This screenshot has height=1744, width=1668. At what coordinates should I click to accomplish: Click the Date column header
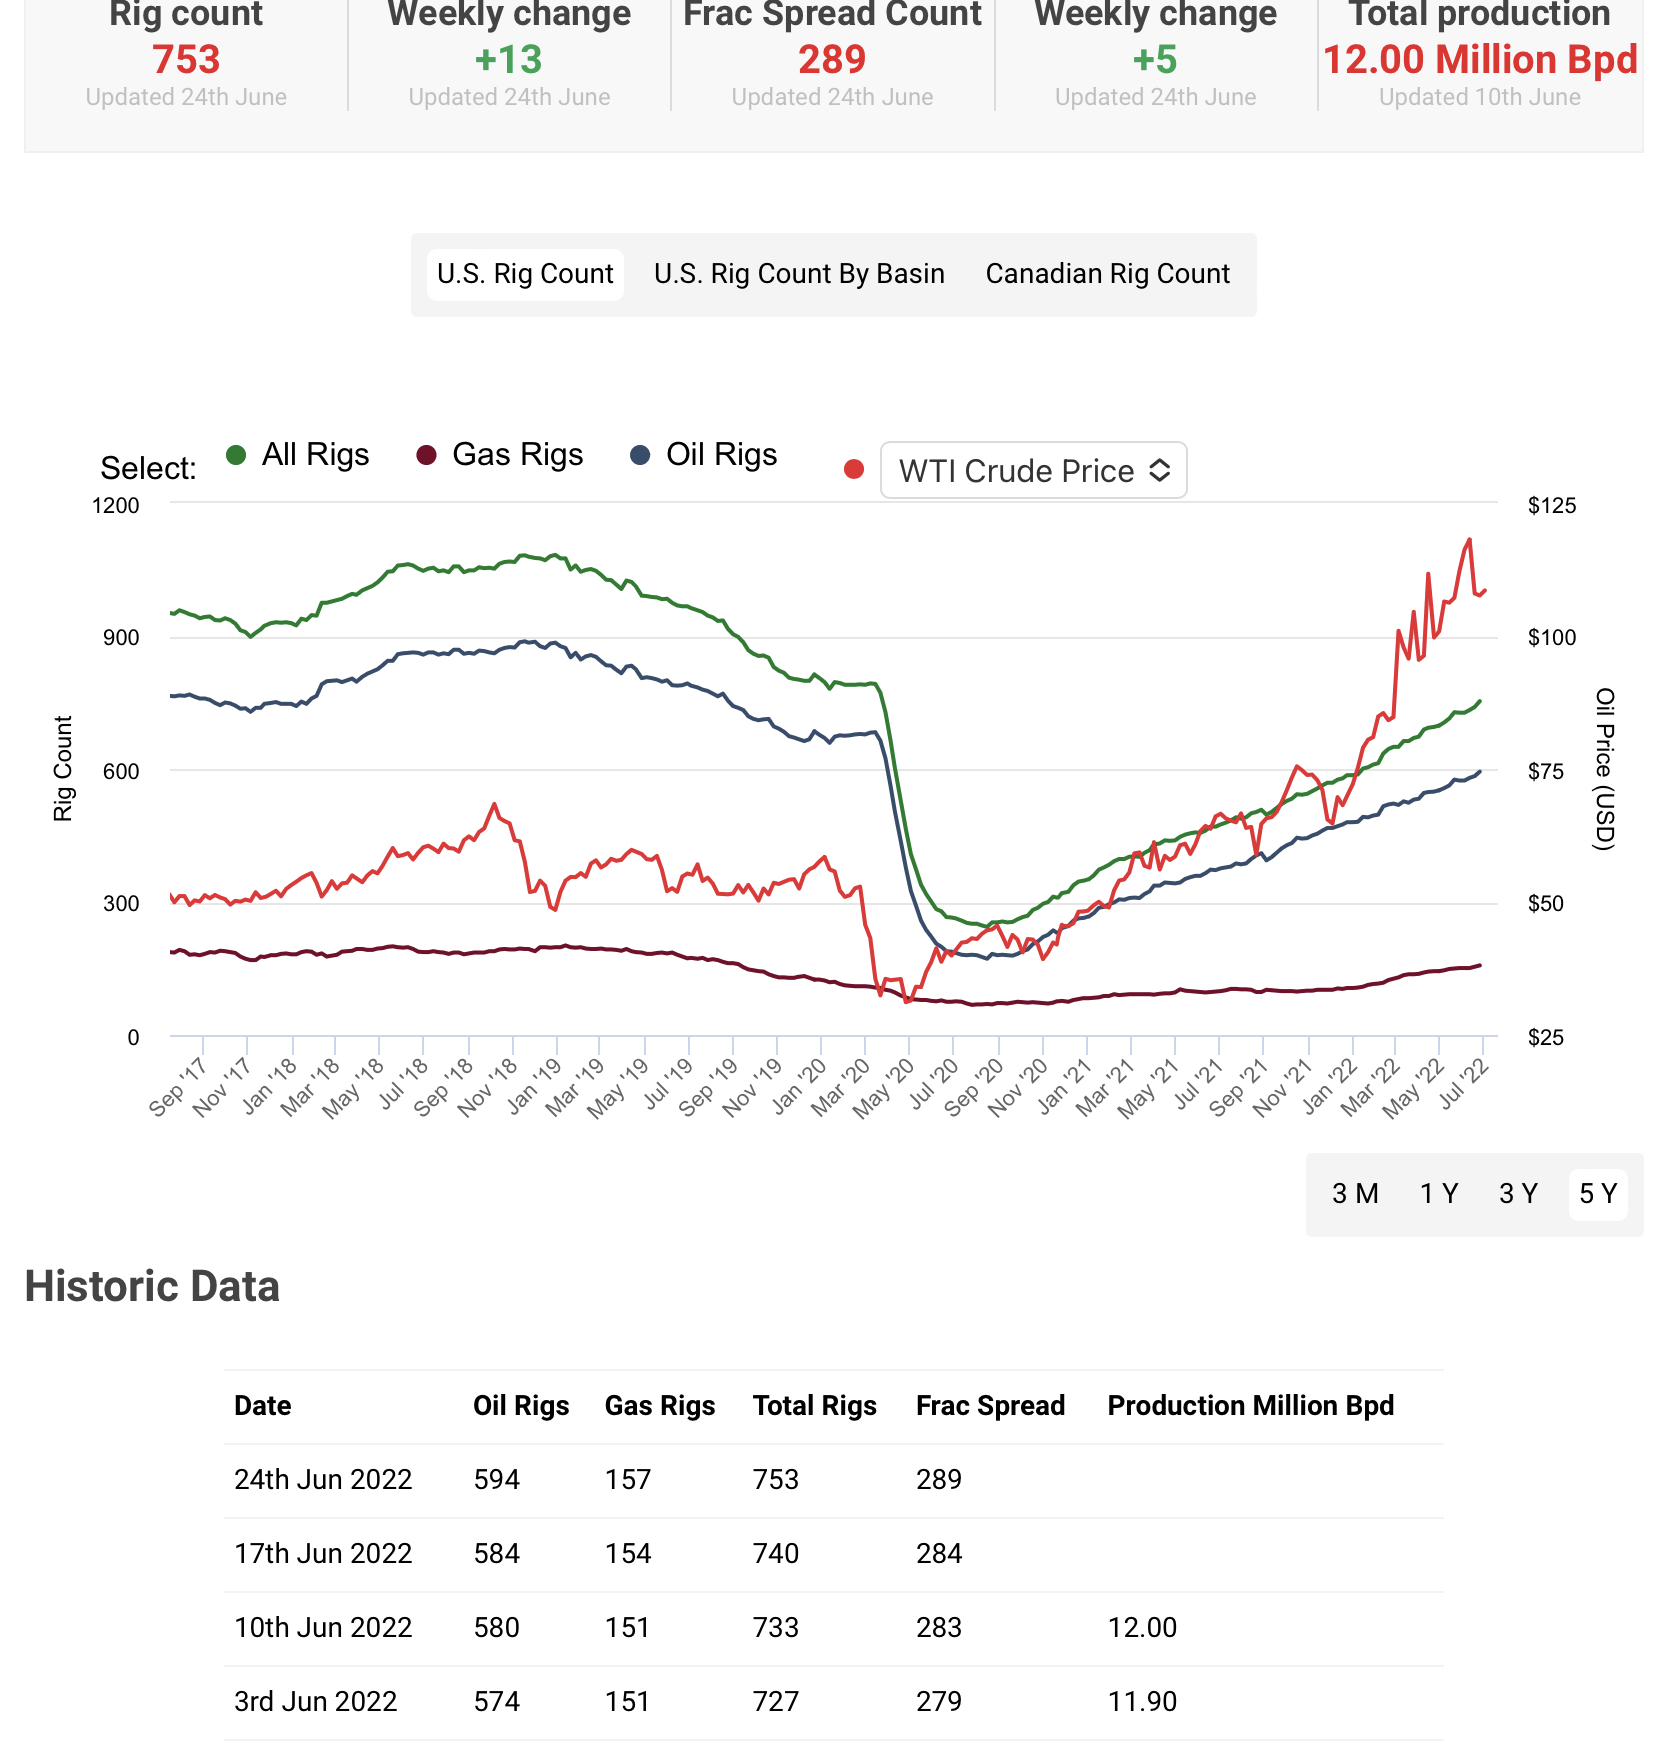click(x=262, y=1406)
